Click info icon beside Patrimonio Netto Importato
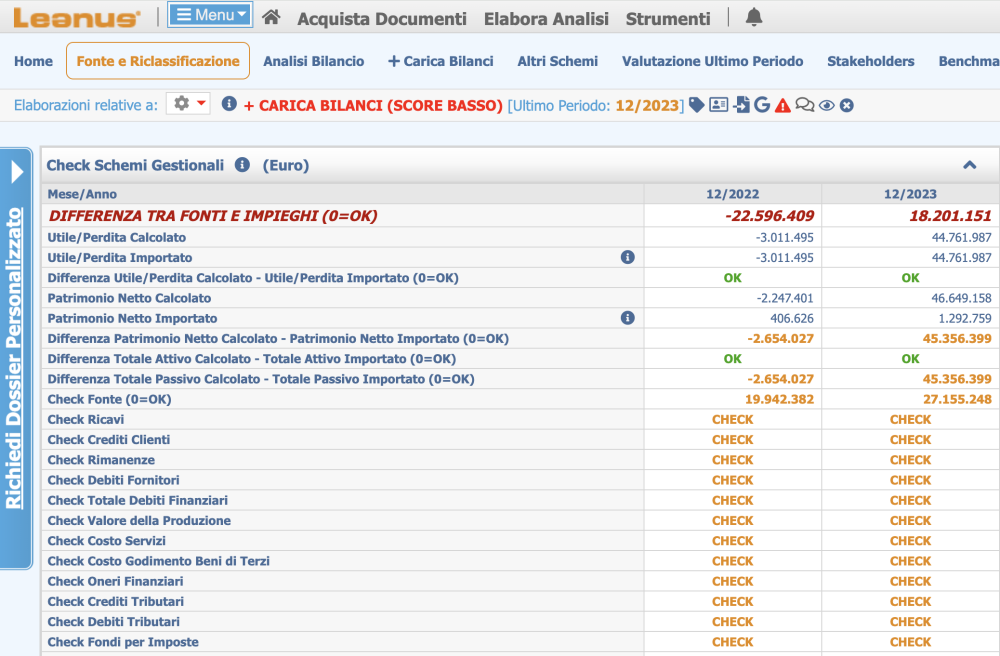1000x656 pixels. click(x=628, y=318)
